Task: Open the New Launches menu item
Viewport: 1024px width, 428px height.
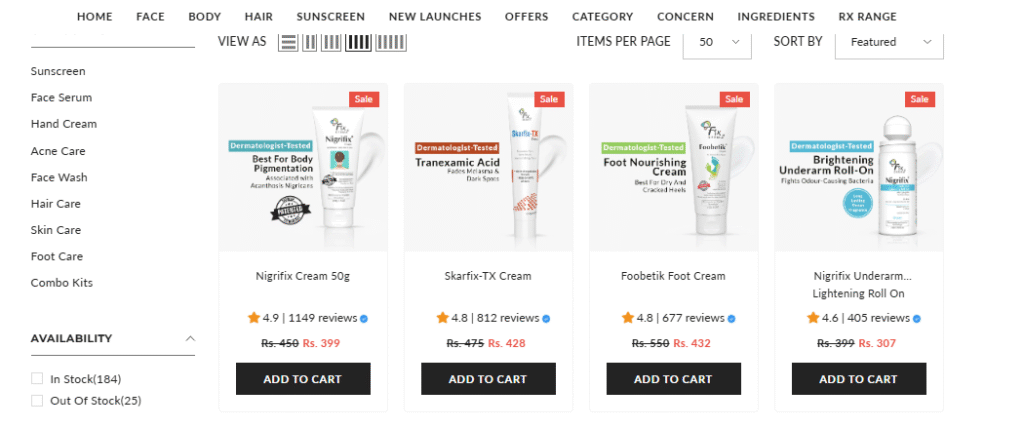Action: click(x=435, y=17)
